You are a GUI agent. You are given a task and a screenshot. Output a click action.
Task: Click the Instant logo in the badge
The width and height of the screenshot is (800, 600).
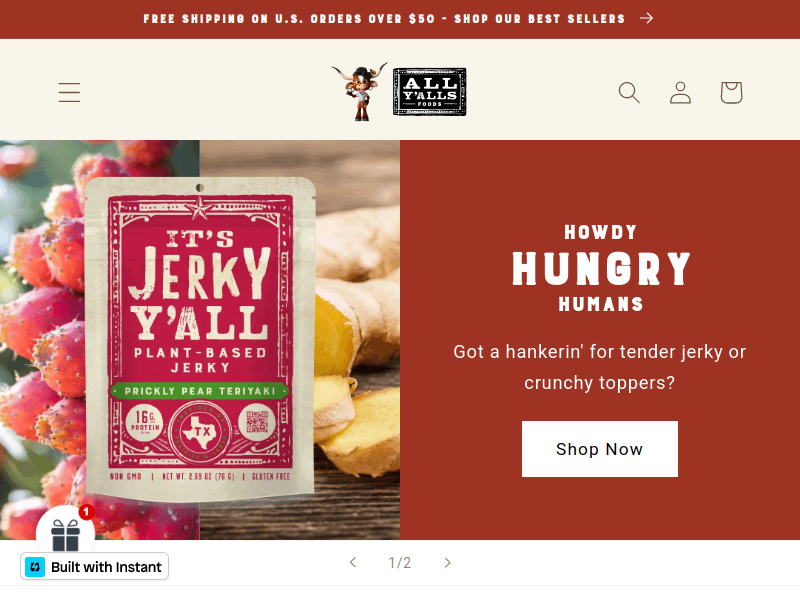(35, 567)
